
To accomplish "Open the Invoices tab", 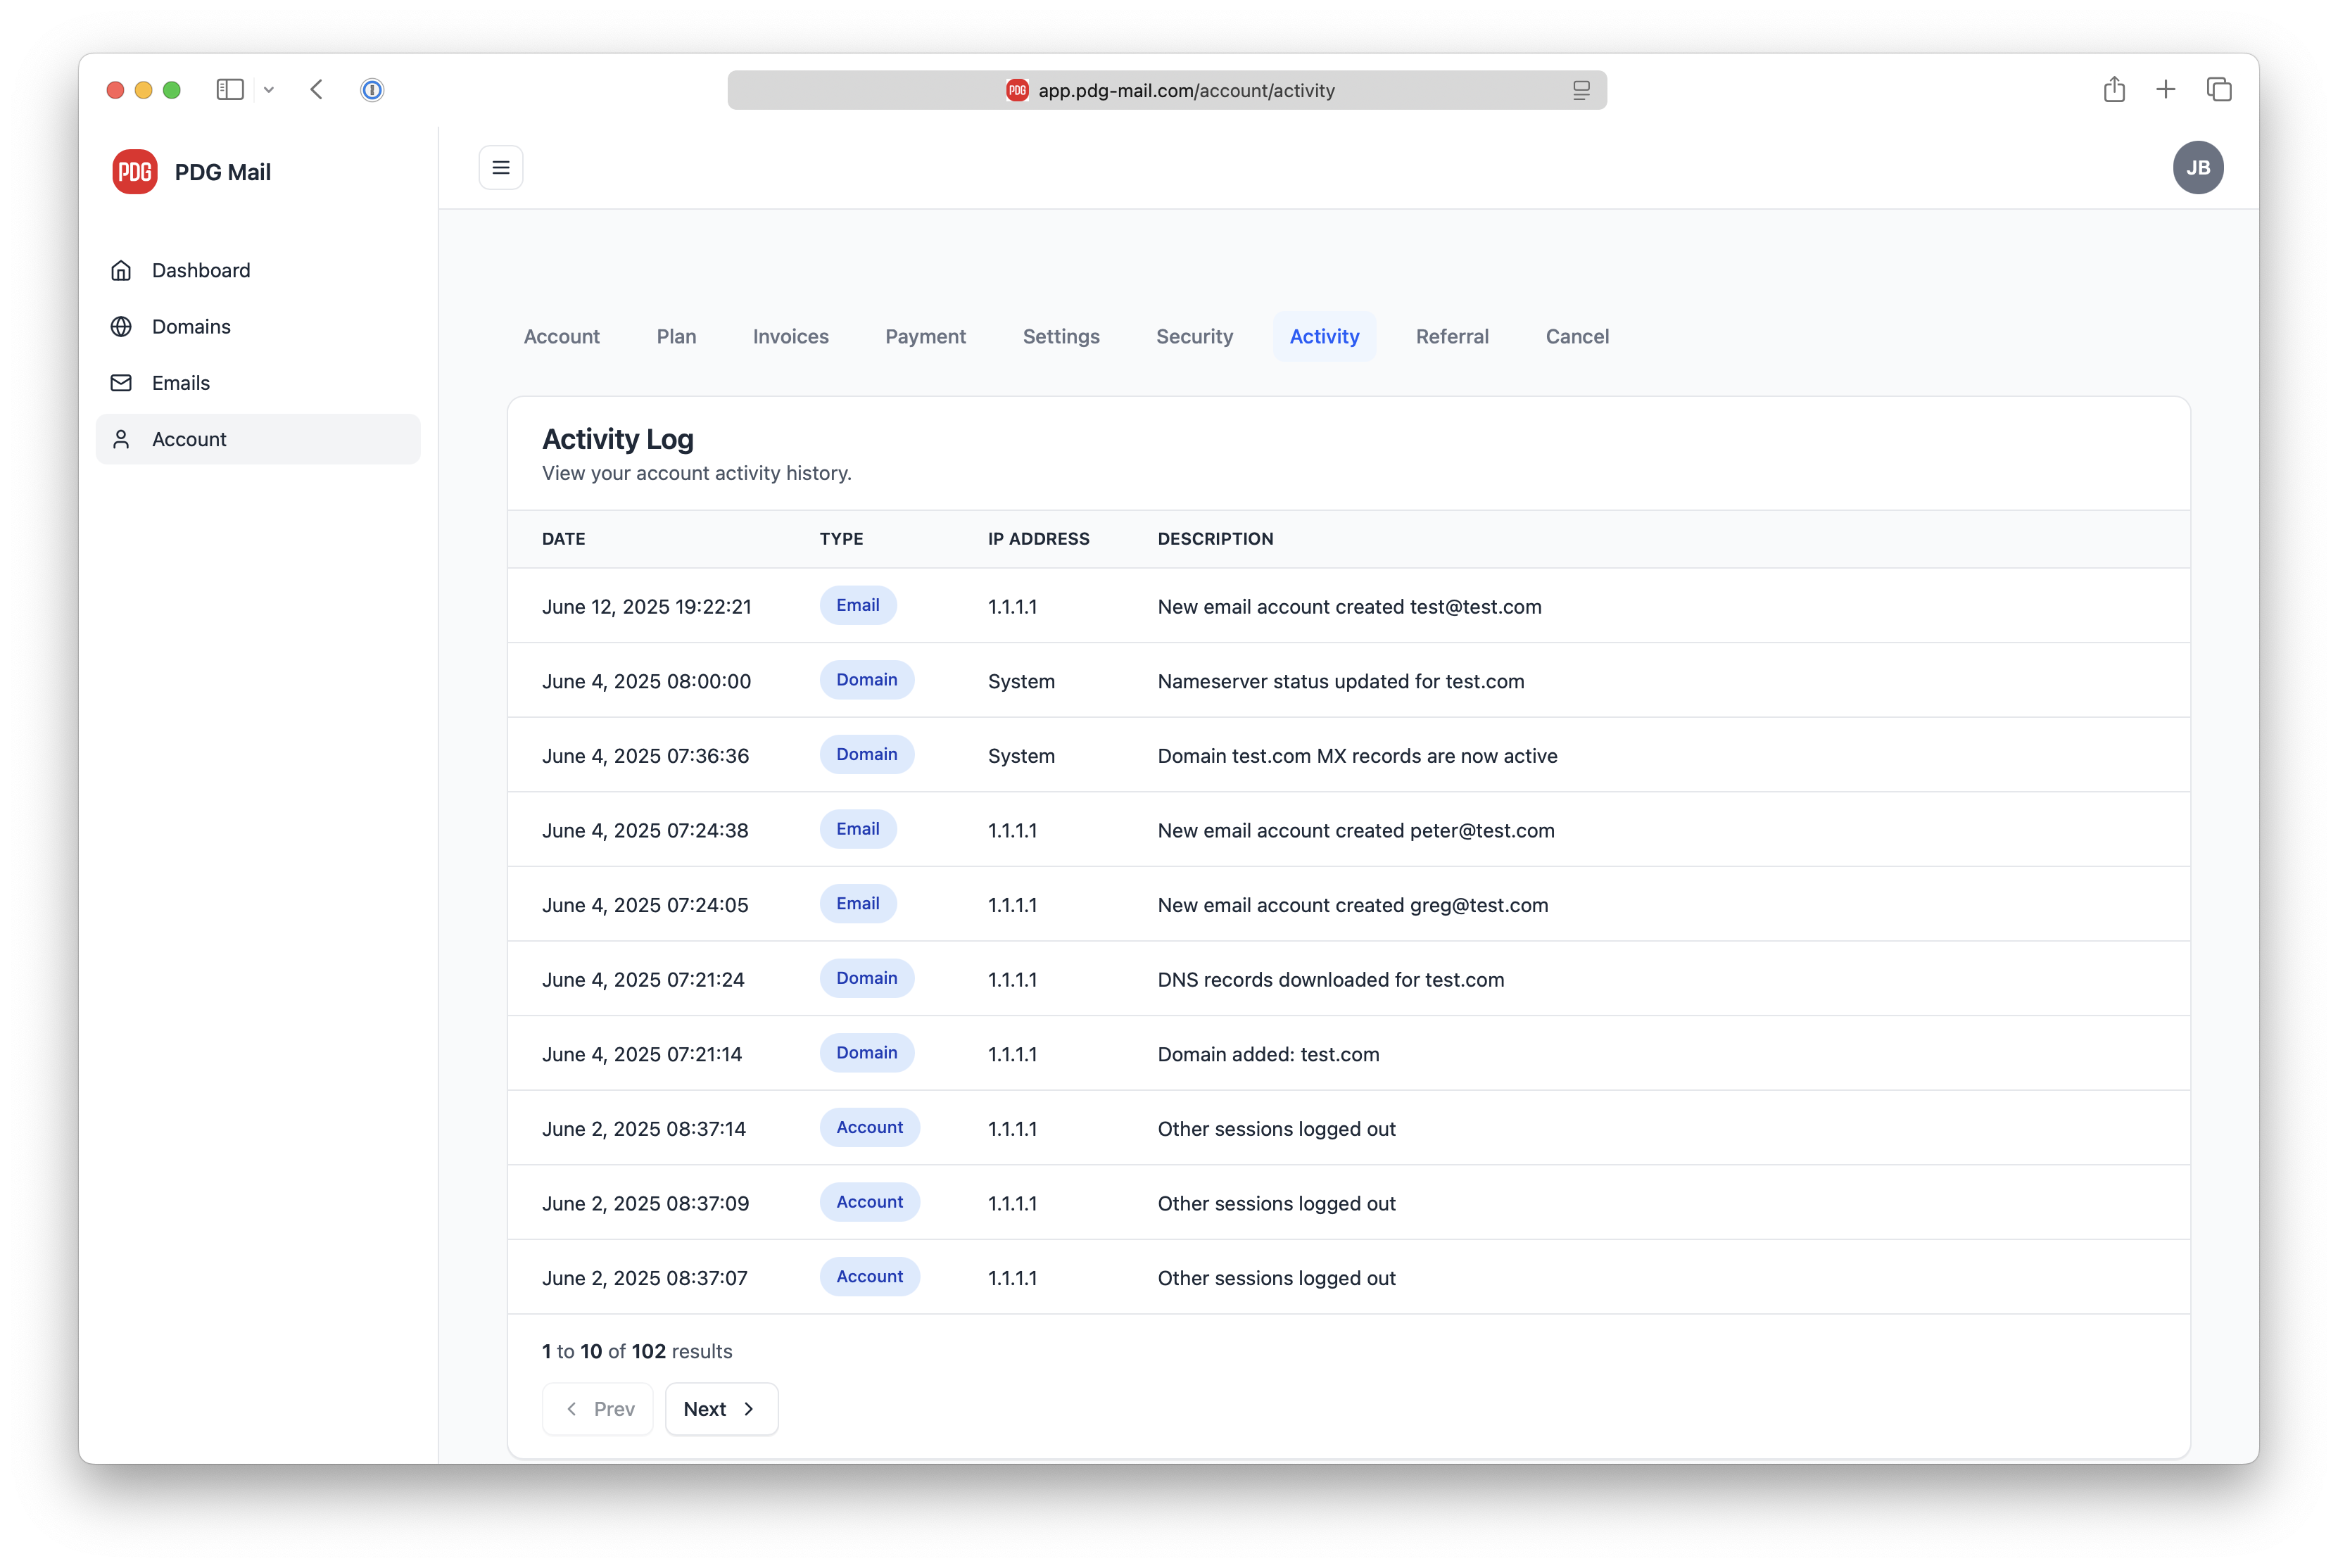I will click(x=790, y=337).
